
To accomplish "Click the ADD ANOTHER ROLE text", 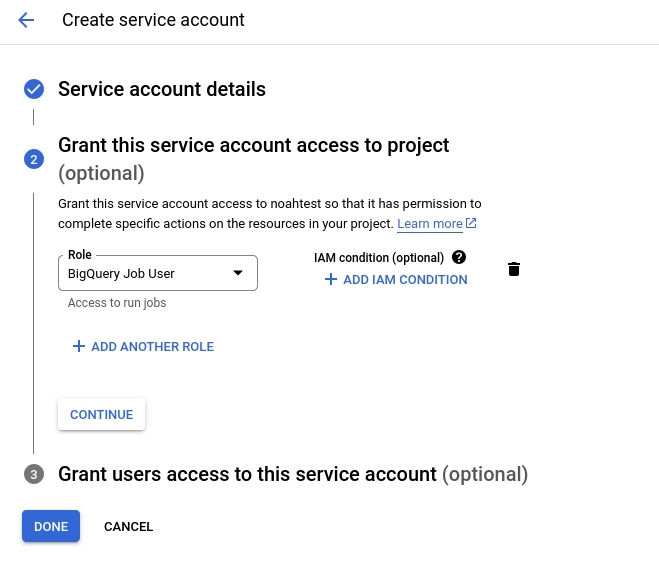I will [152, 347].
